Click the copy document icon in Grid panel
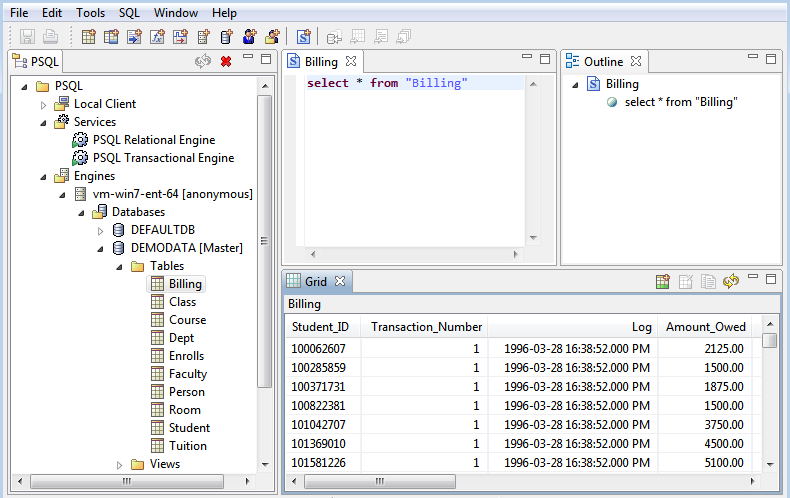Viewport: 790px width, 498px height. (708, 281)
